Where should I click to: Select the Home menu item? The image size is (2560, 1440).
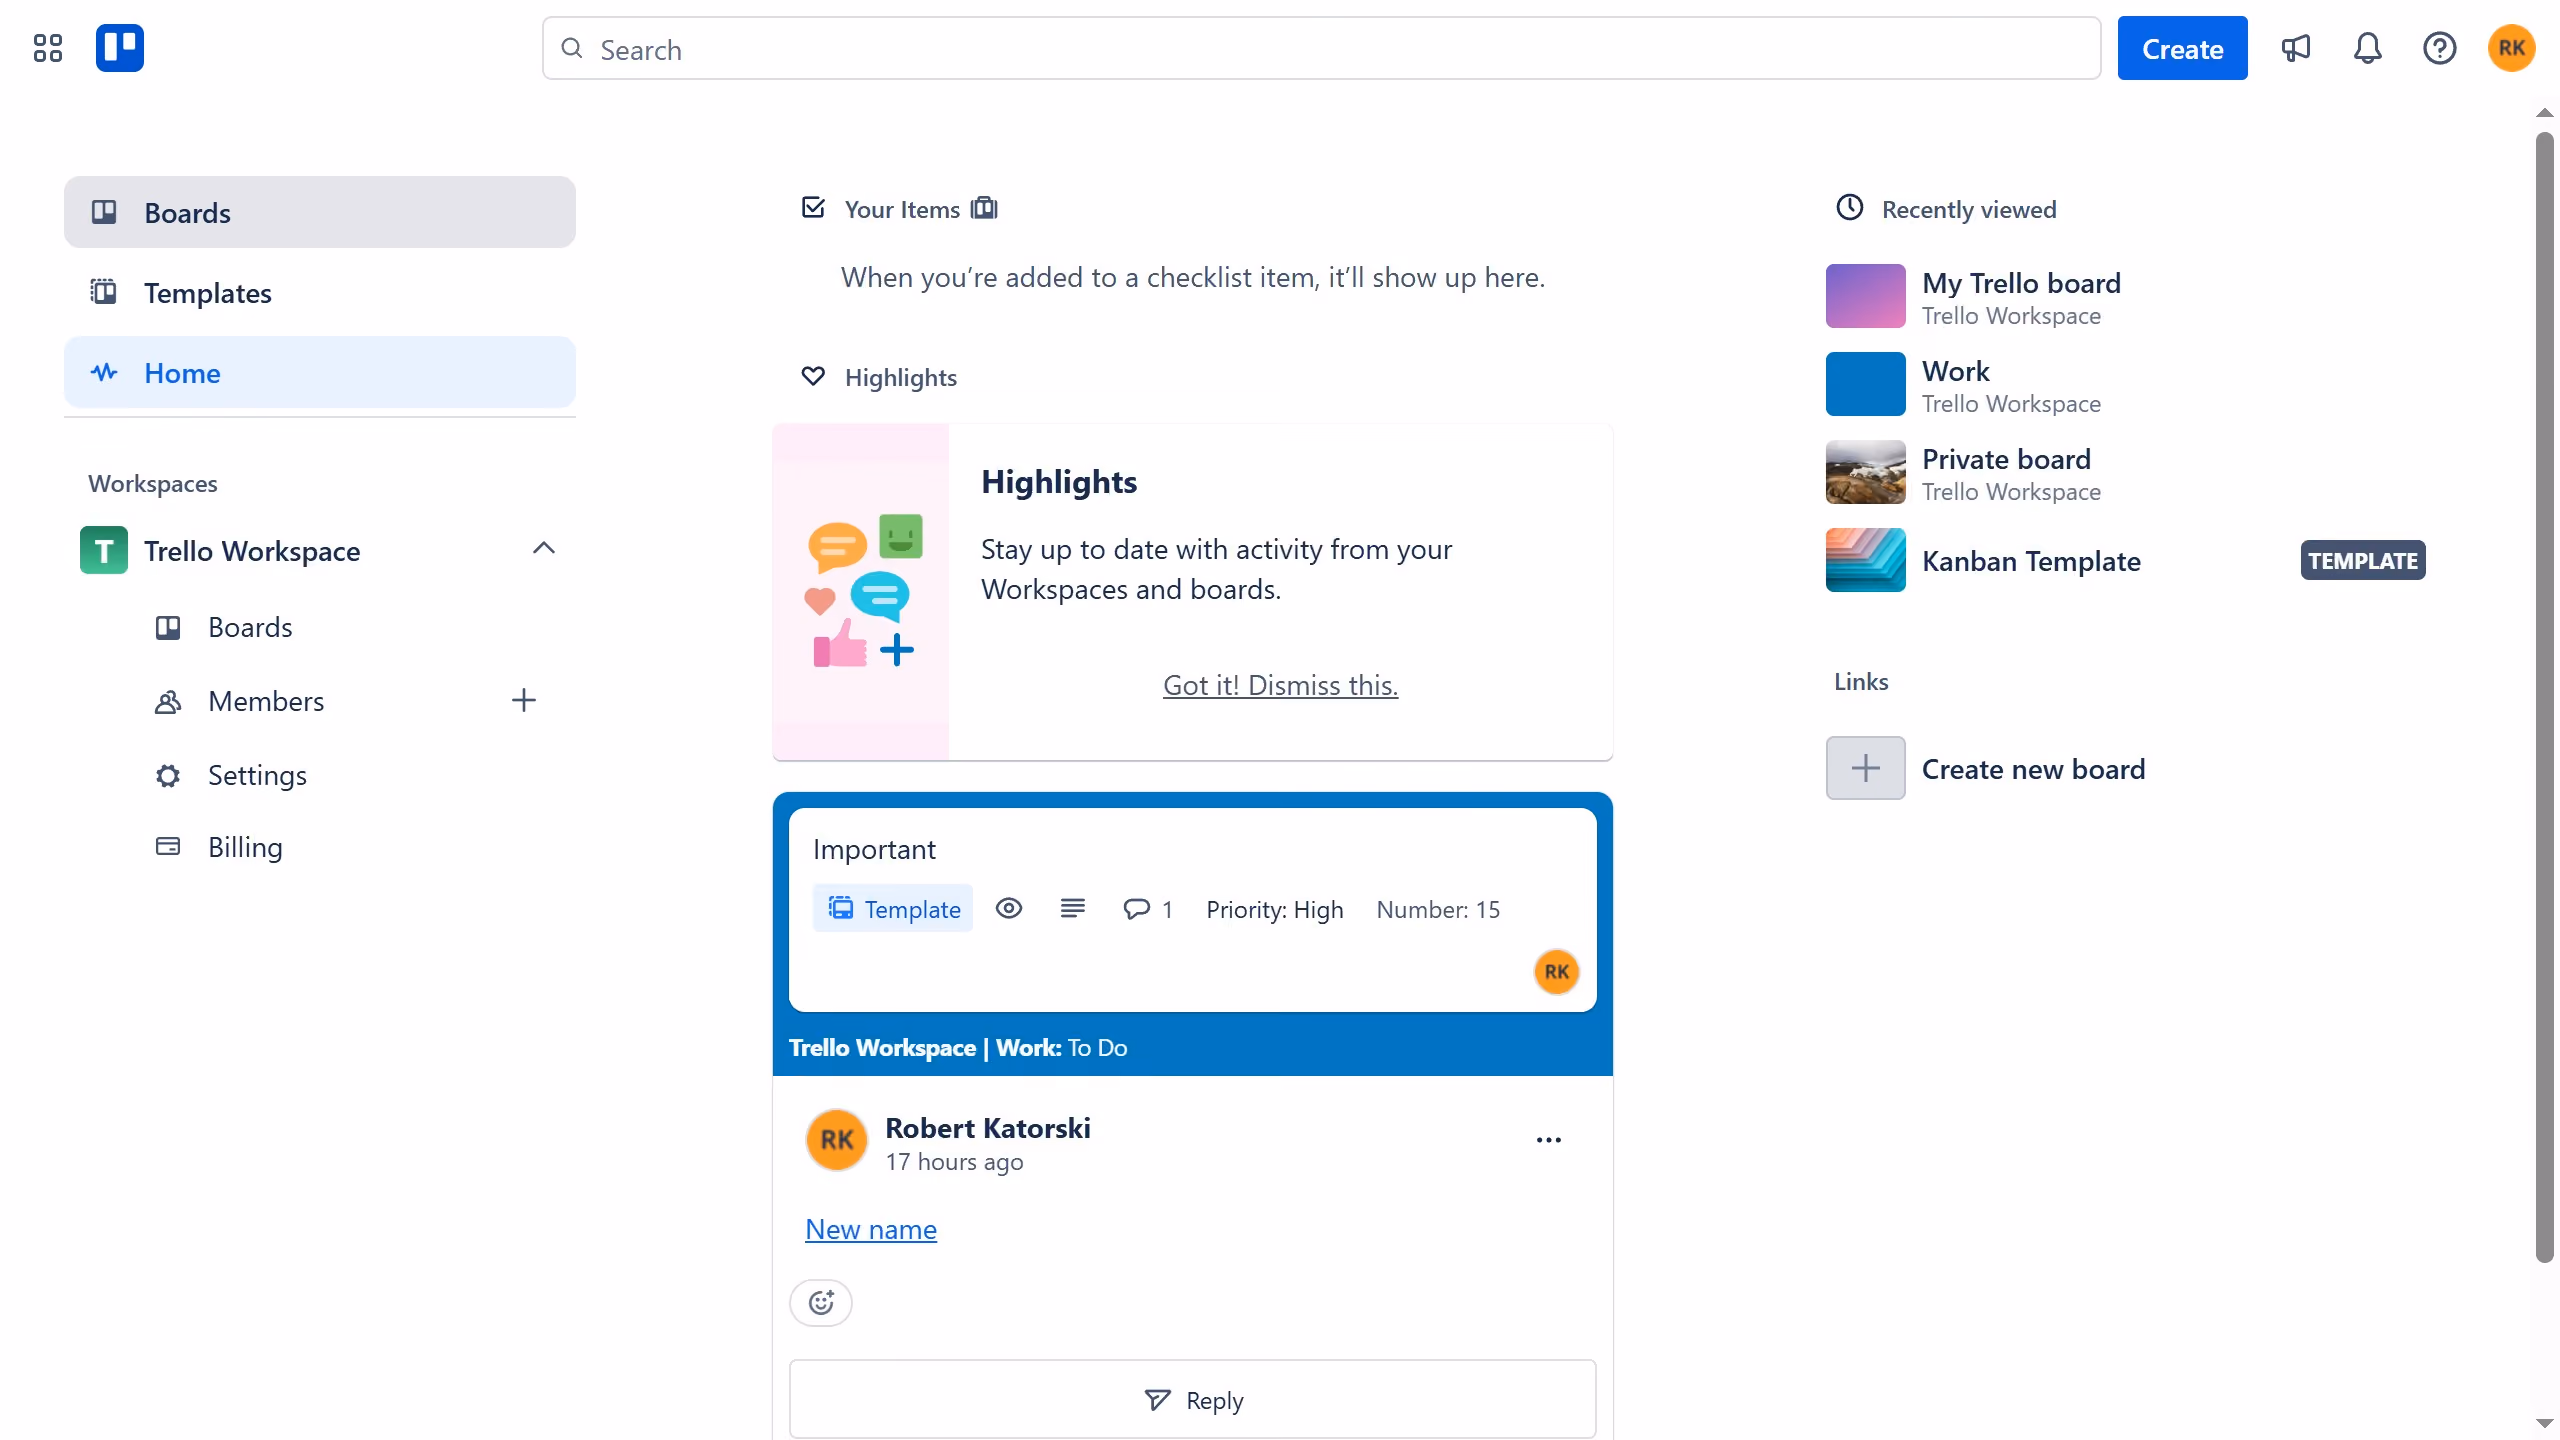pyautogui.click(x=320, y=372)
